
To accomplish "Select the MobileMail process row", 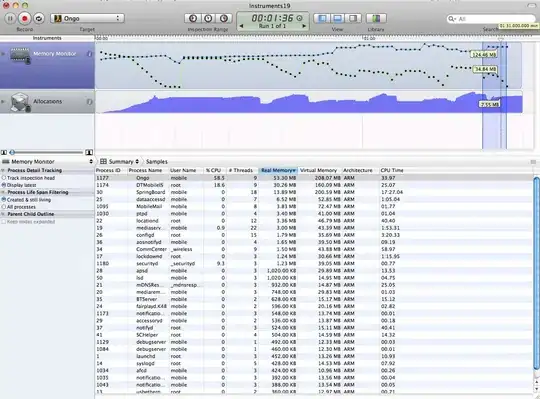I will tap(314, 207).
